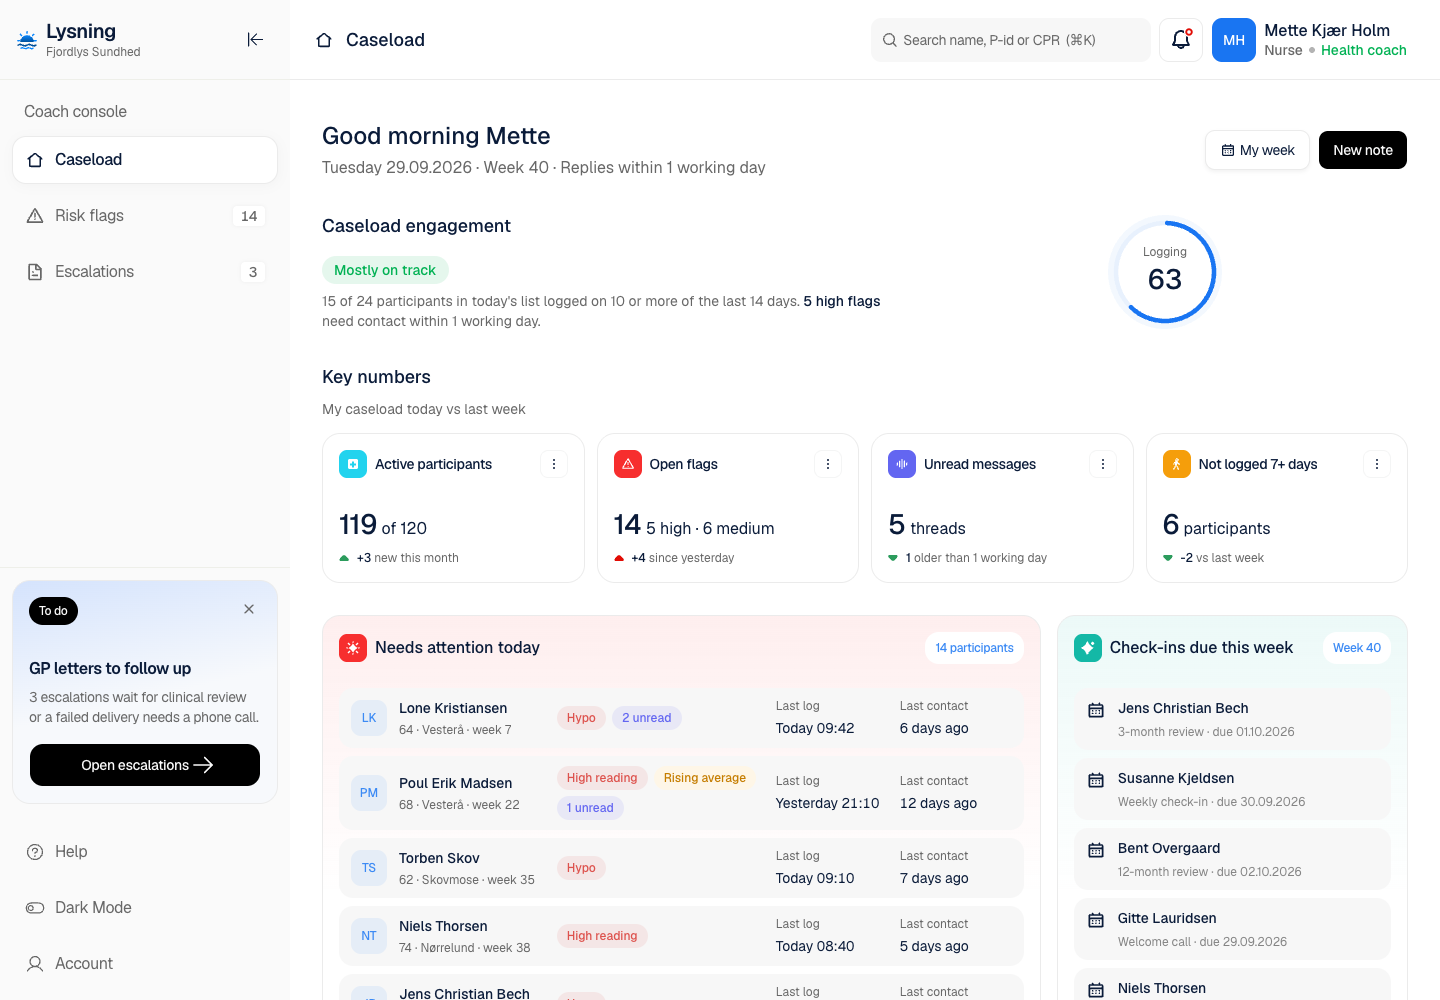
Task: Click calendar icon beside Bent Overgaard
Action: coord(1096,850)
